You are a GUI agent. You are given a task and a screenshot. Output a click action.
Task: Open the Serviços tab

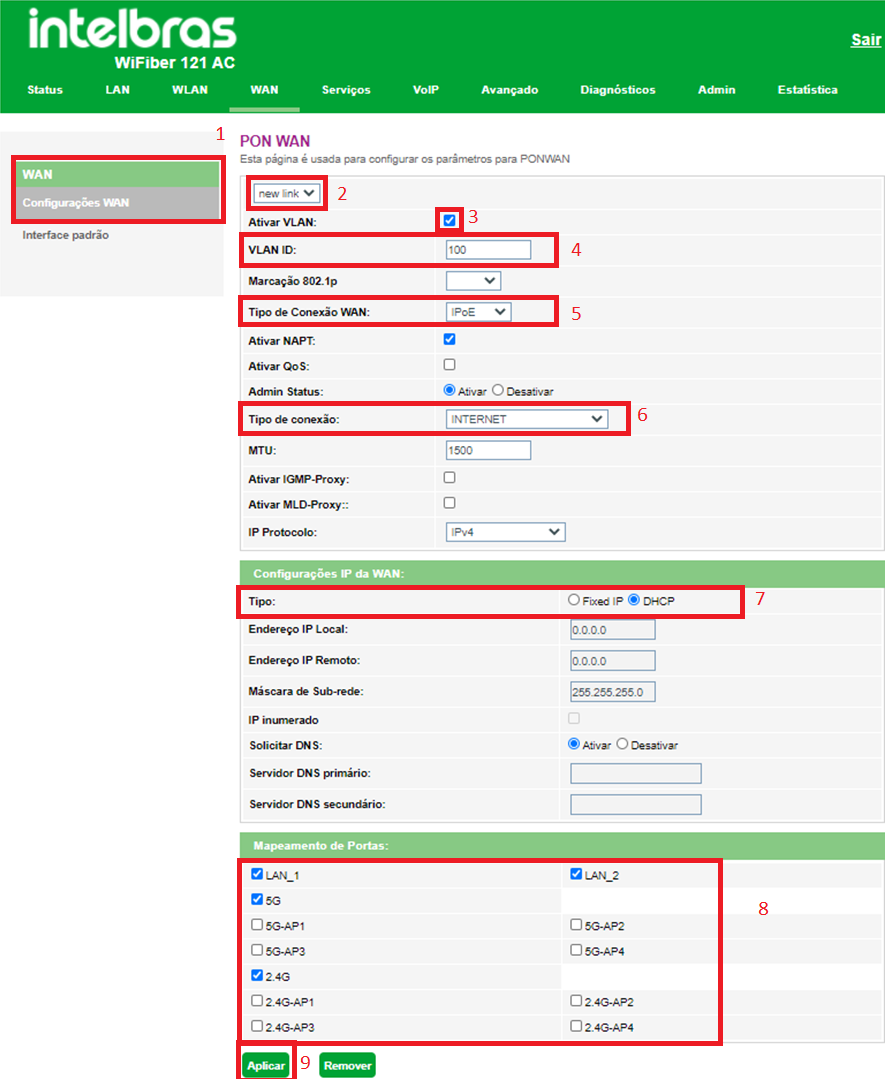point(346,90)
